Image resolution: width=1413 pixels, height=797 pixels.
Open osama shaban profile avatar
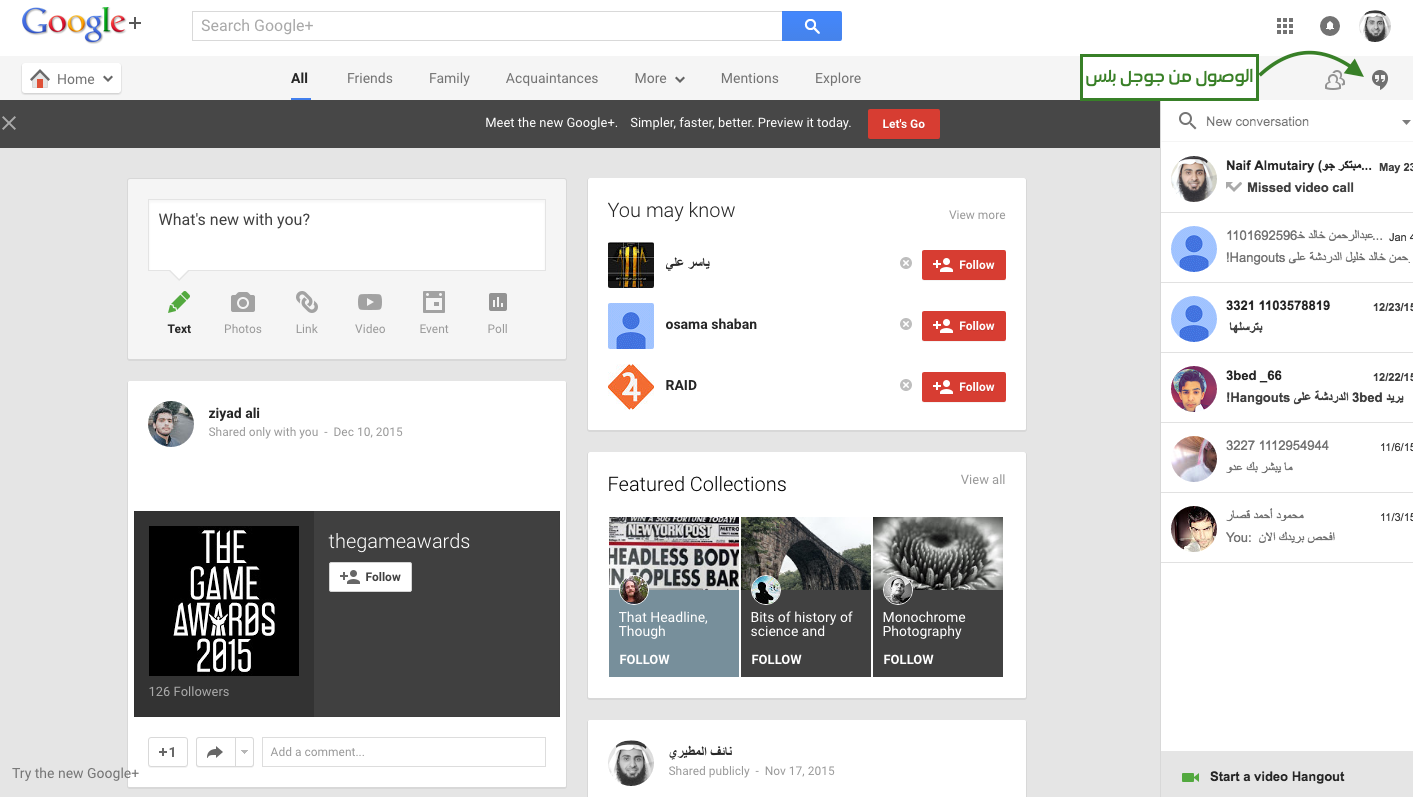(x=631, y=326)
